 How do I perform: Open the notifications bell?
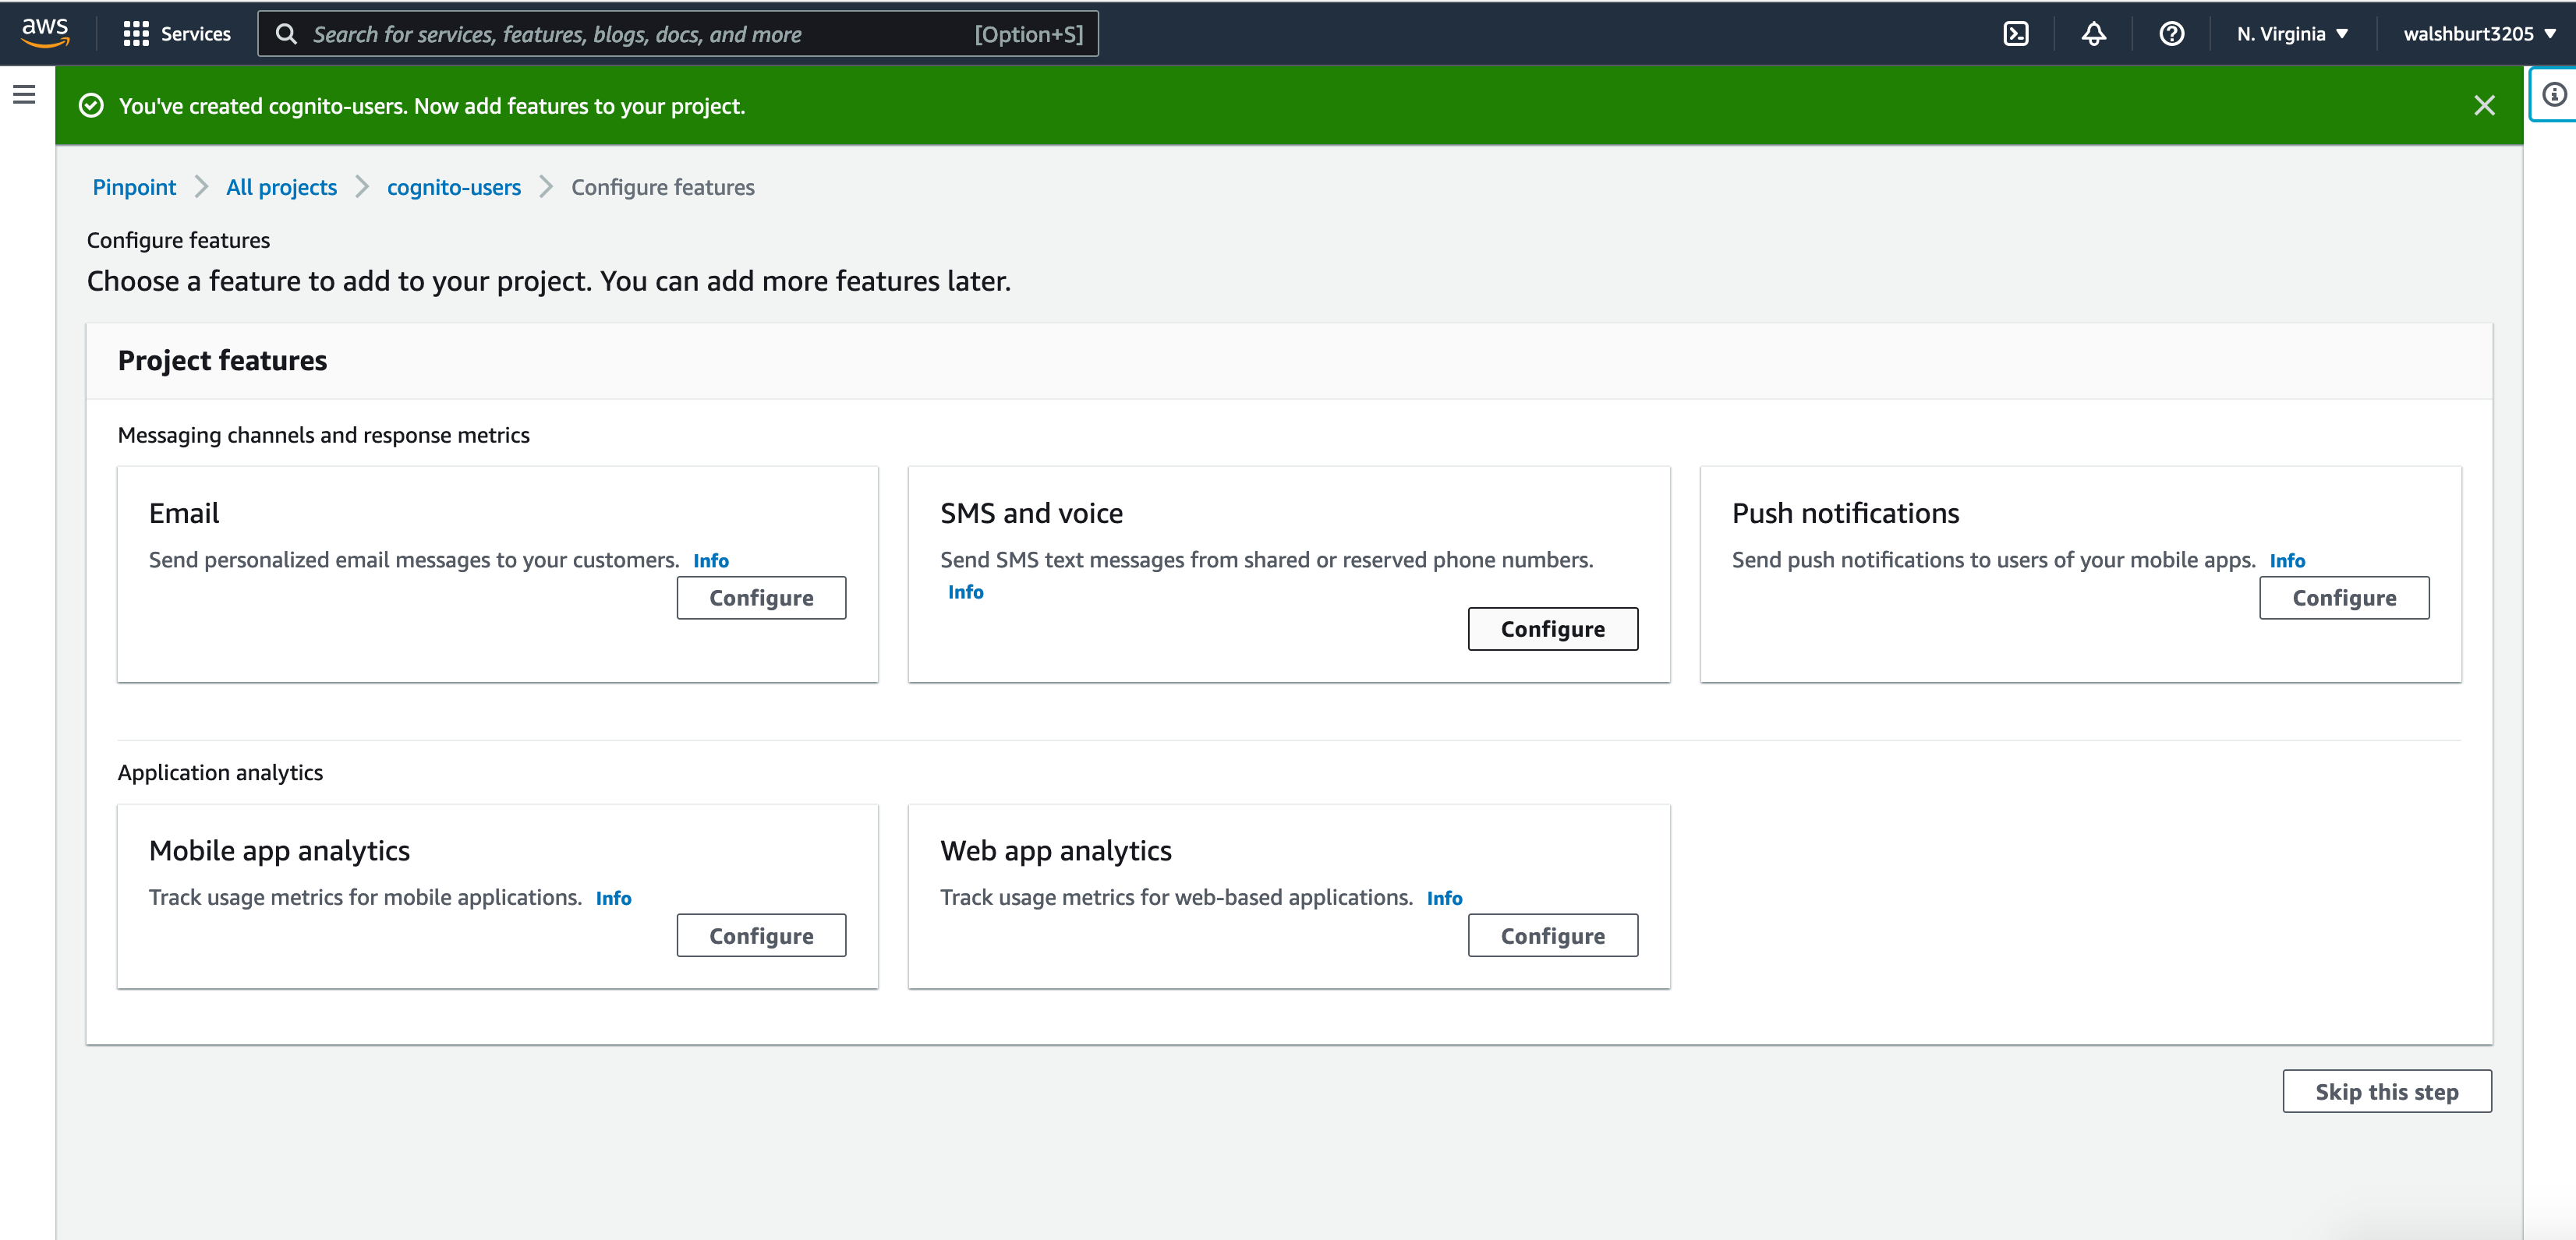(2094, 34)
